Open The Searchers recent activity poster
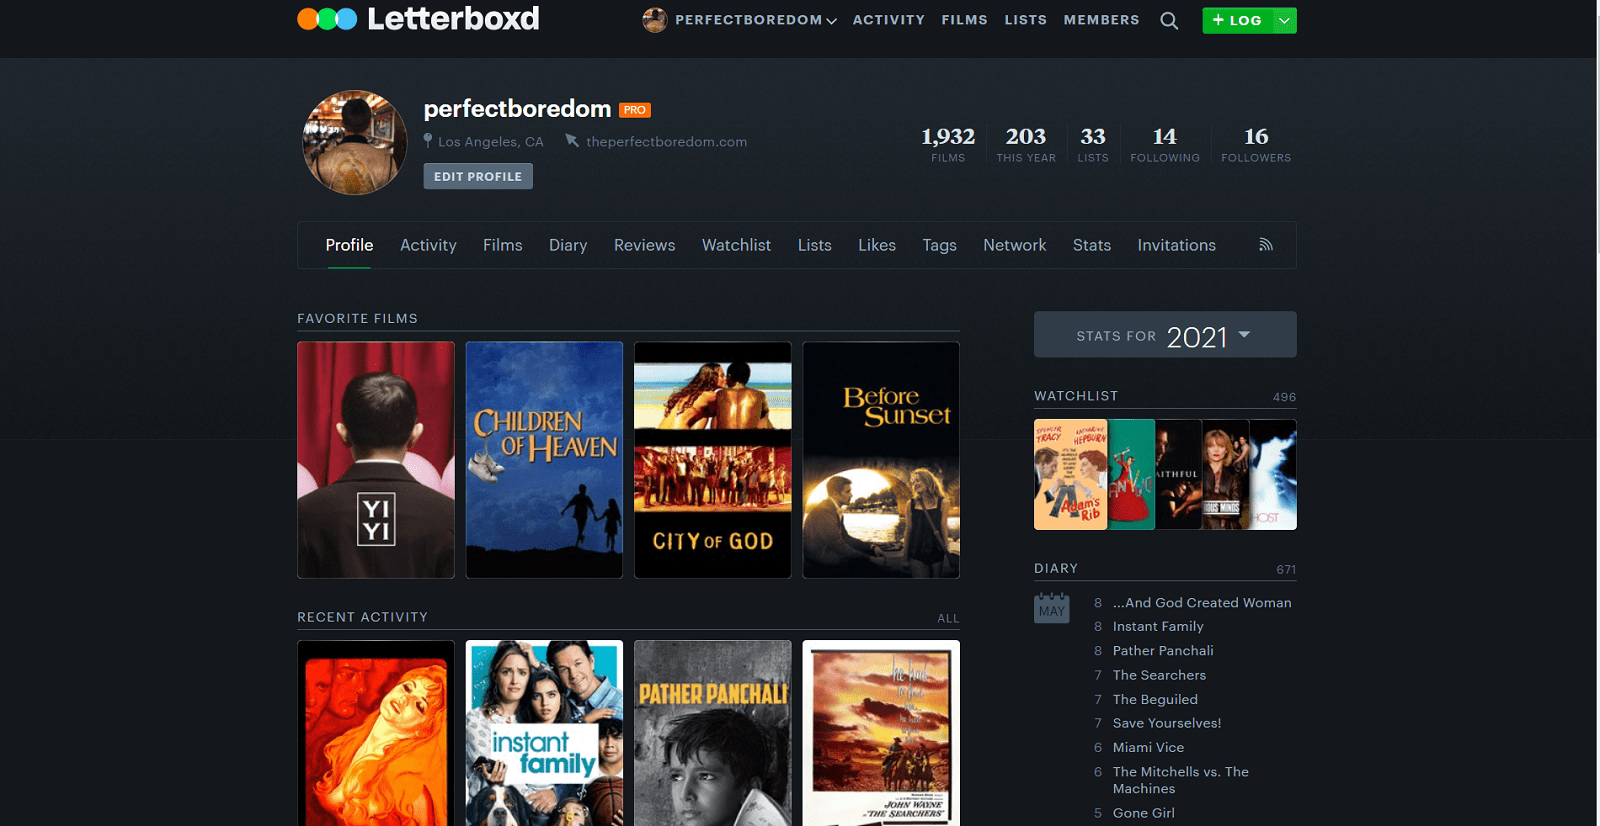This screenshot has width=1600, height=826. coord(881,733)
